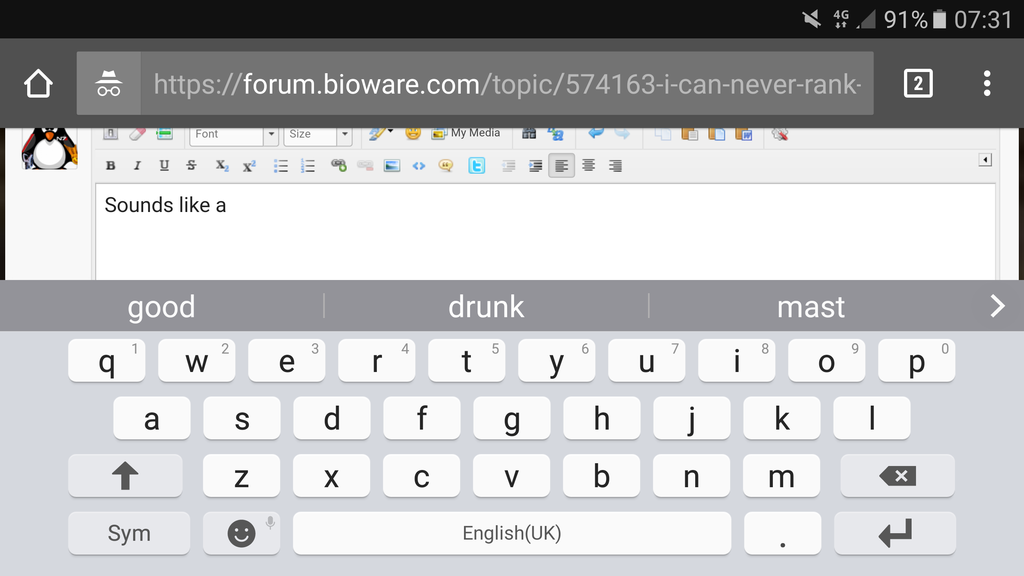Click the undo arrow in editor toolbar
This screenshot has height=576, width=1024.
[596, 133]
